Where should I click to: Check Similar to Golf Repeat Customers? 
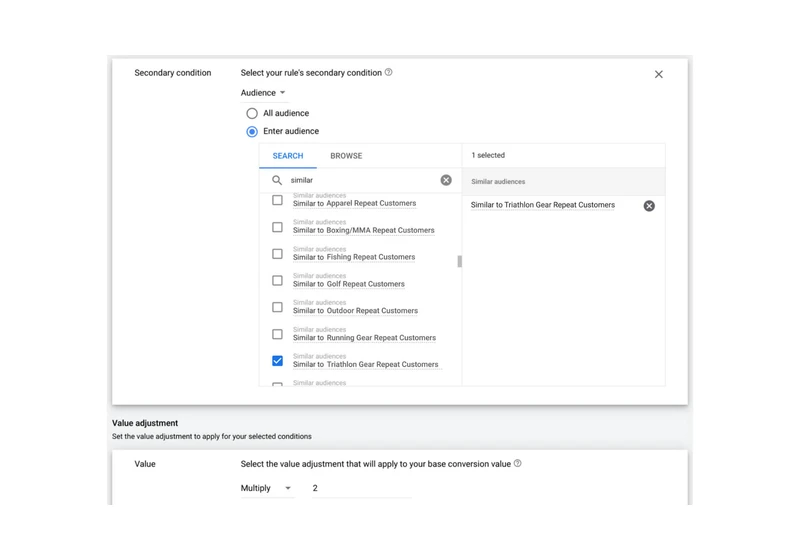pyautogui.click(x=277, y=281)
